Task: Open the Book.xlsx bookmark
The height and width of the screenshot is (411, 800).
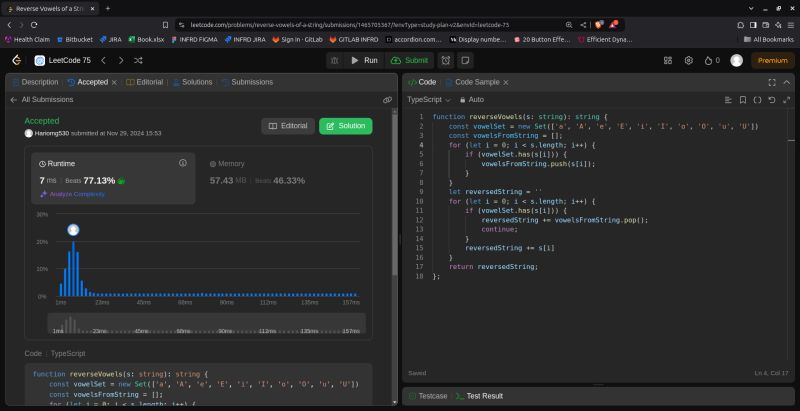Action: [146, 39]
